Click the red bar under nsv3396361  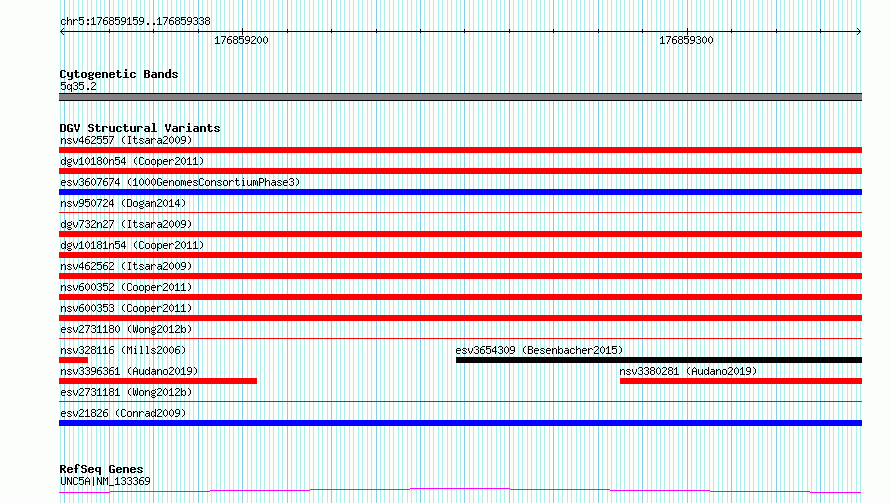(158, 381)
